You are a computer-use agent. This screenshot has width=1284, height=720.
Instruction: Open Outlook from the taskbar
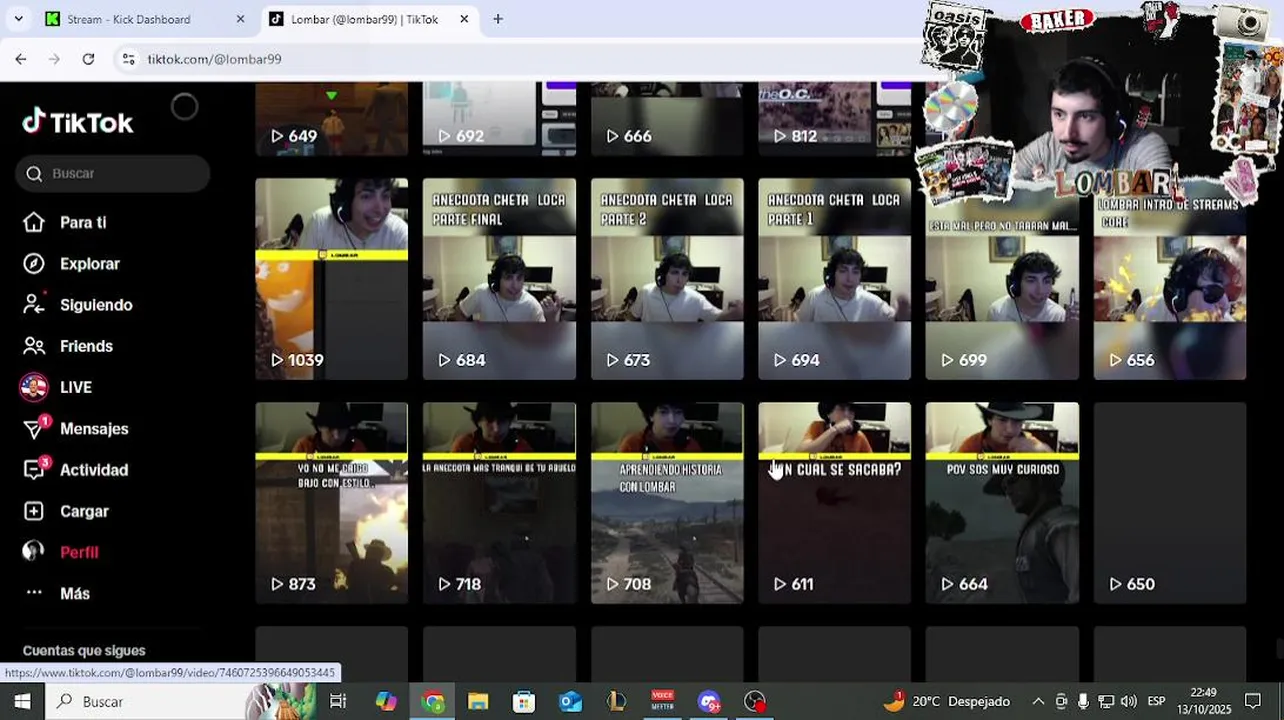[x=570, y=702]
